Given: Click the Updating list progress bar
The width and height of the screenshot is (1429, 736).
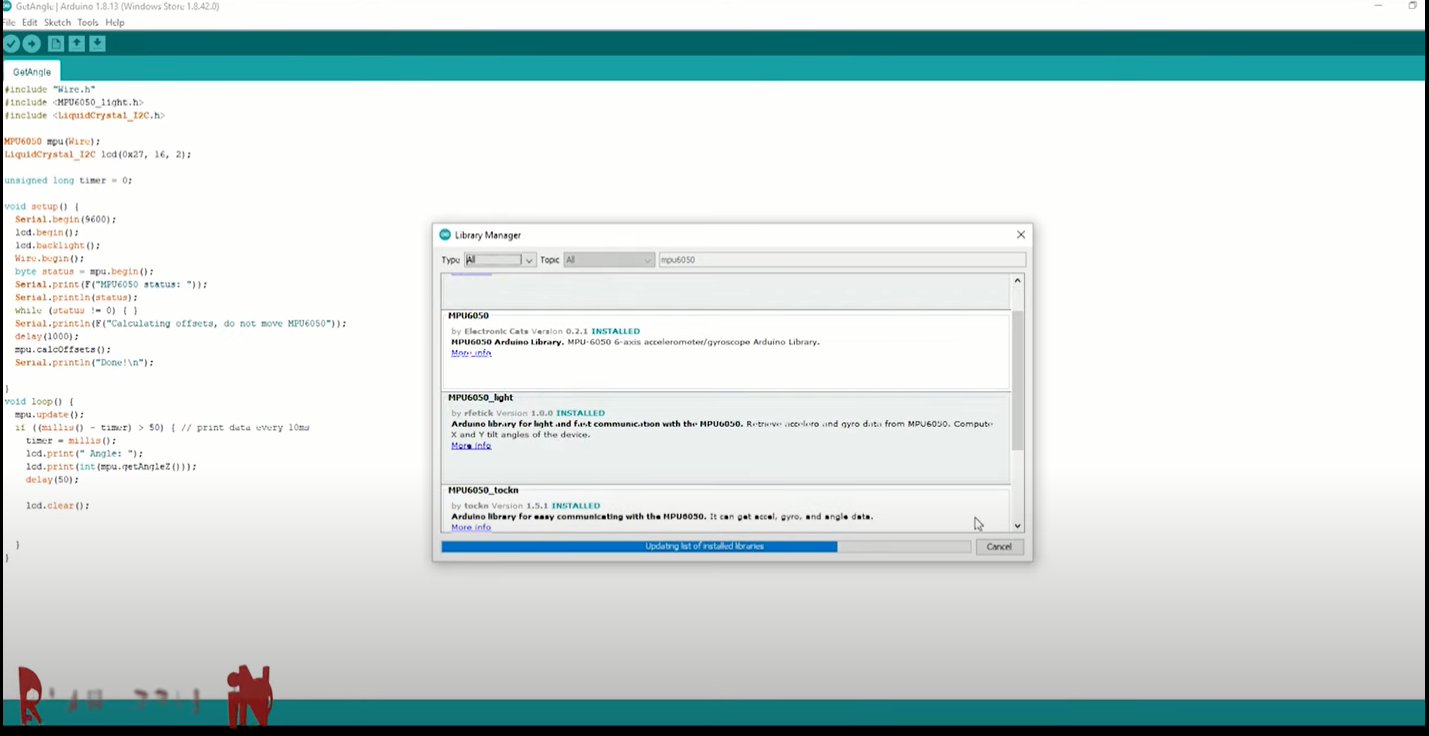Looking at the screenshot, I should click(706, 547).
